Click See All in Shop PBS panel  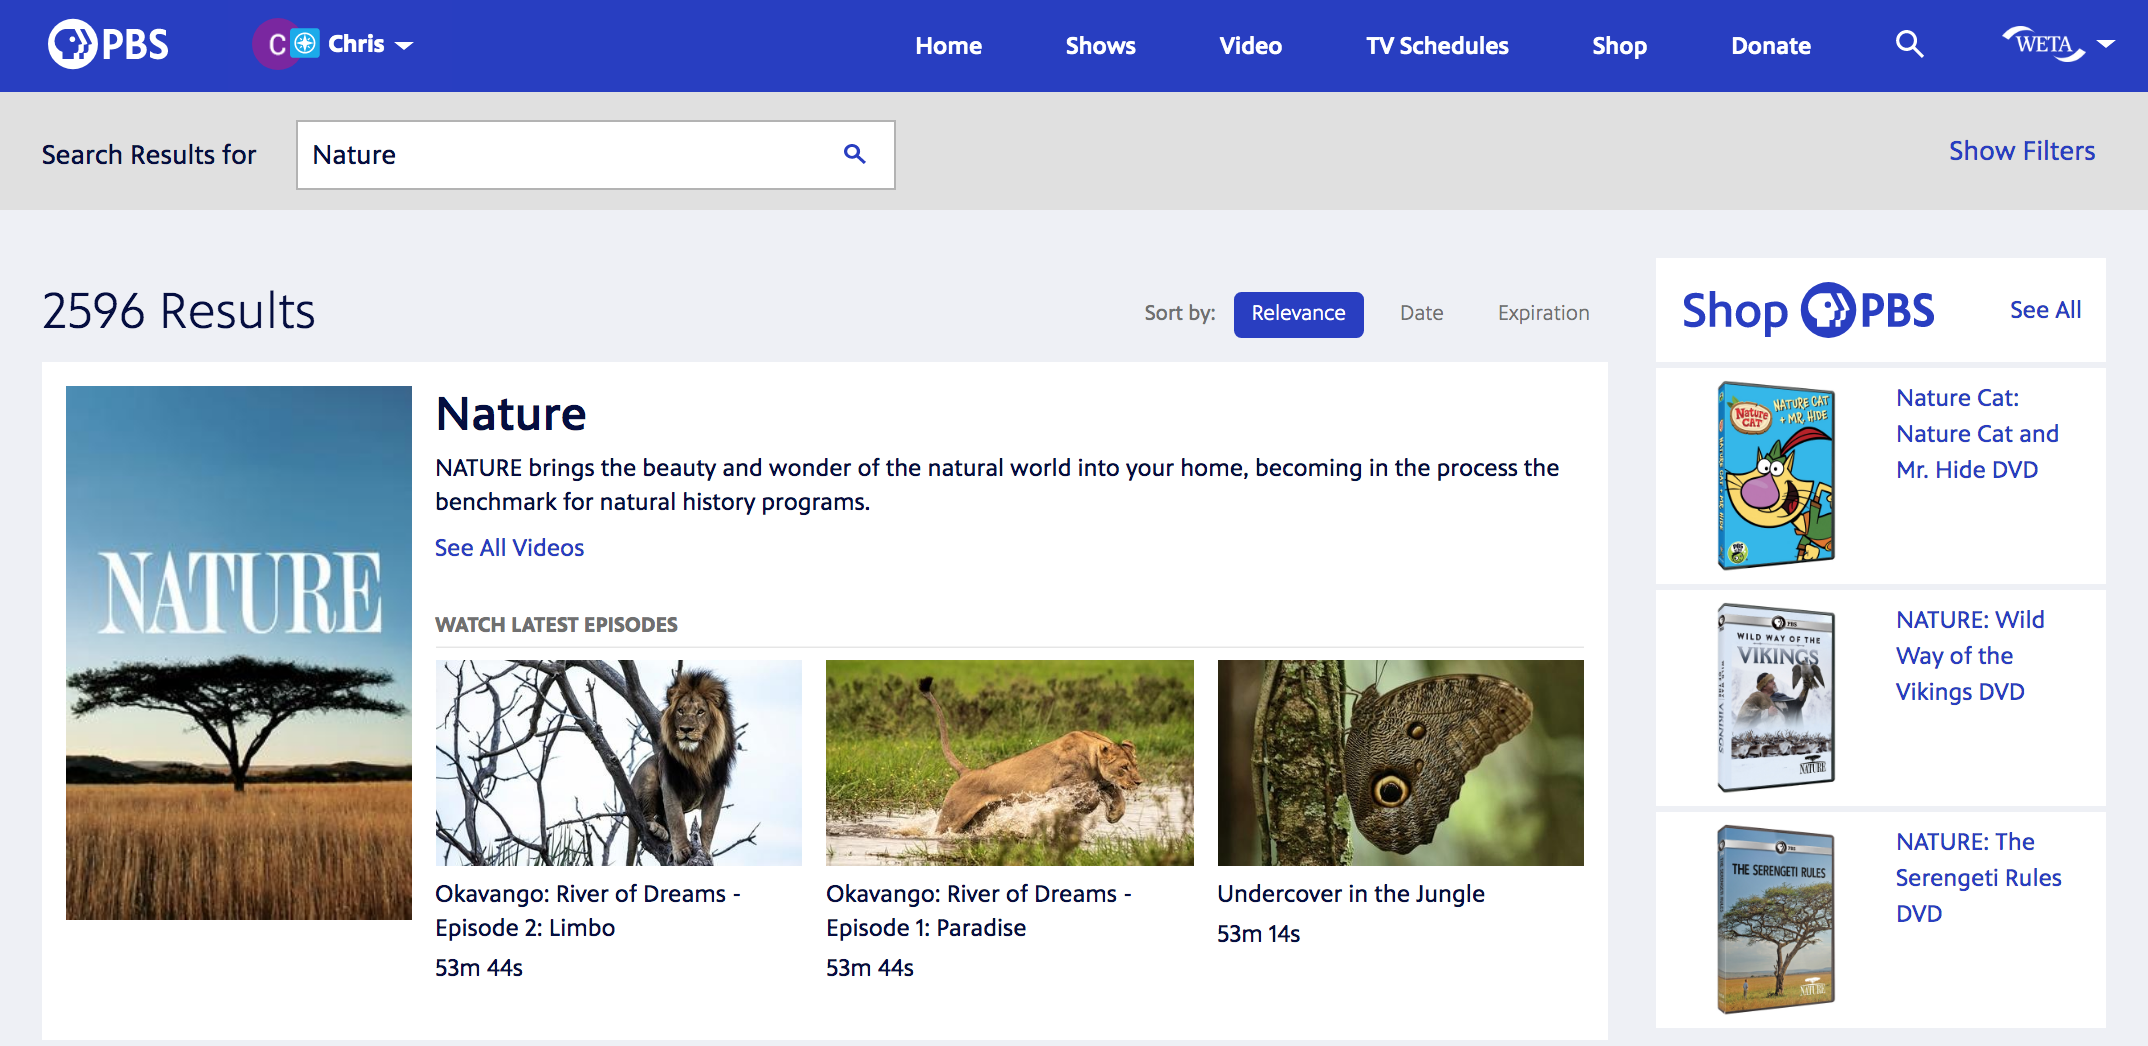point(2045,310)
